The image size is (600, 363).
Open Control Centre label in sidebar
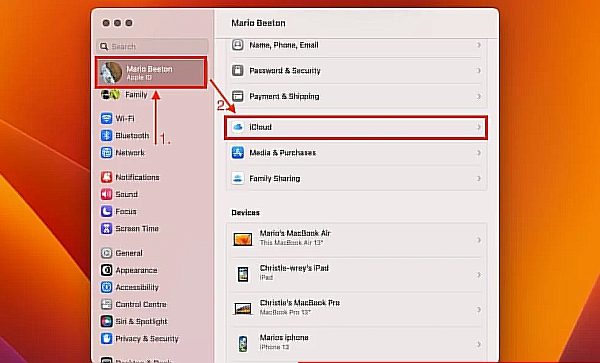[141, 304]
